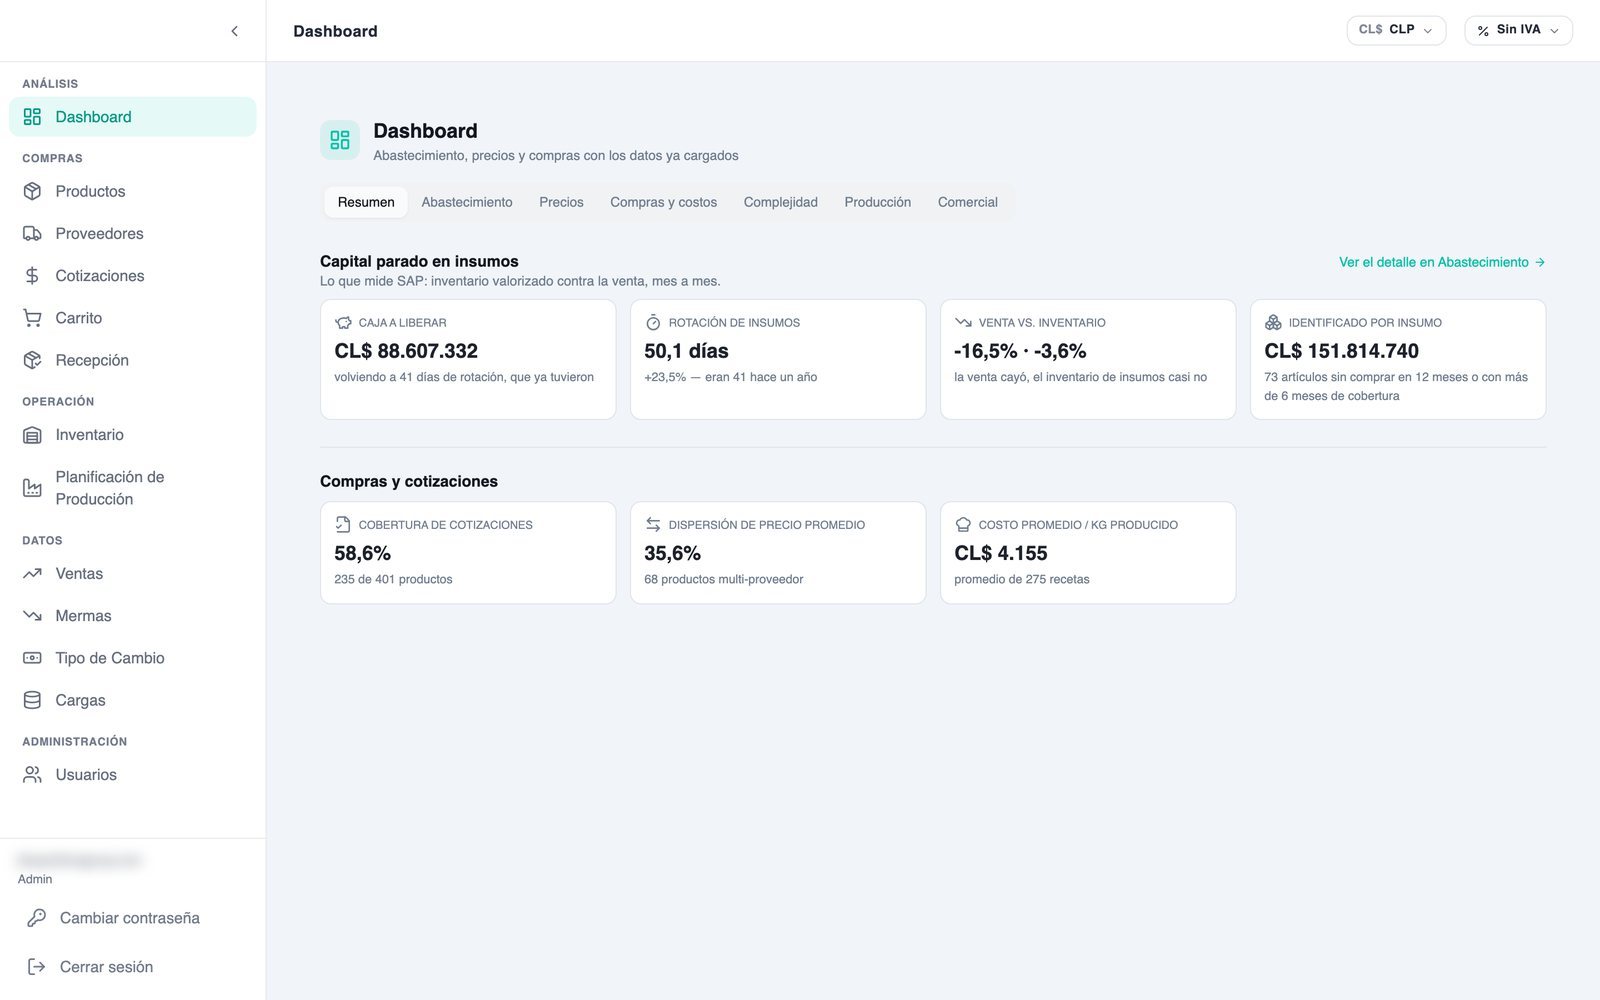The image size is (1600, 1000).
Task: Open the Compras y costos tab
Action: coord(663,202)
